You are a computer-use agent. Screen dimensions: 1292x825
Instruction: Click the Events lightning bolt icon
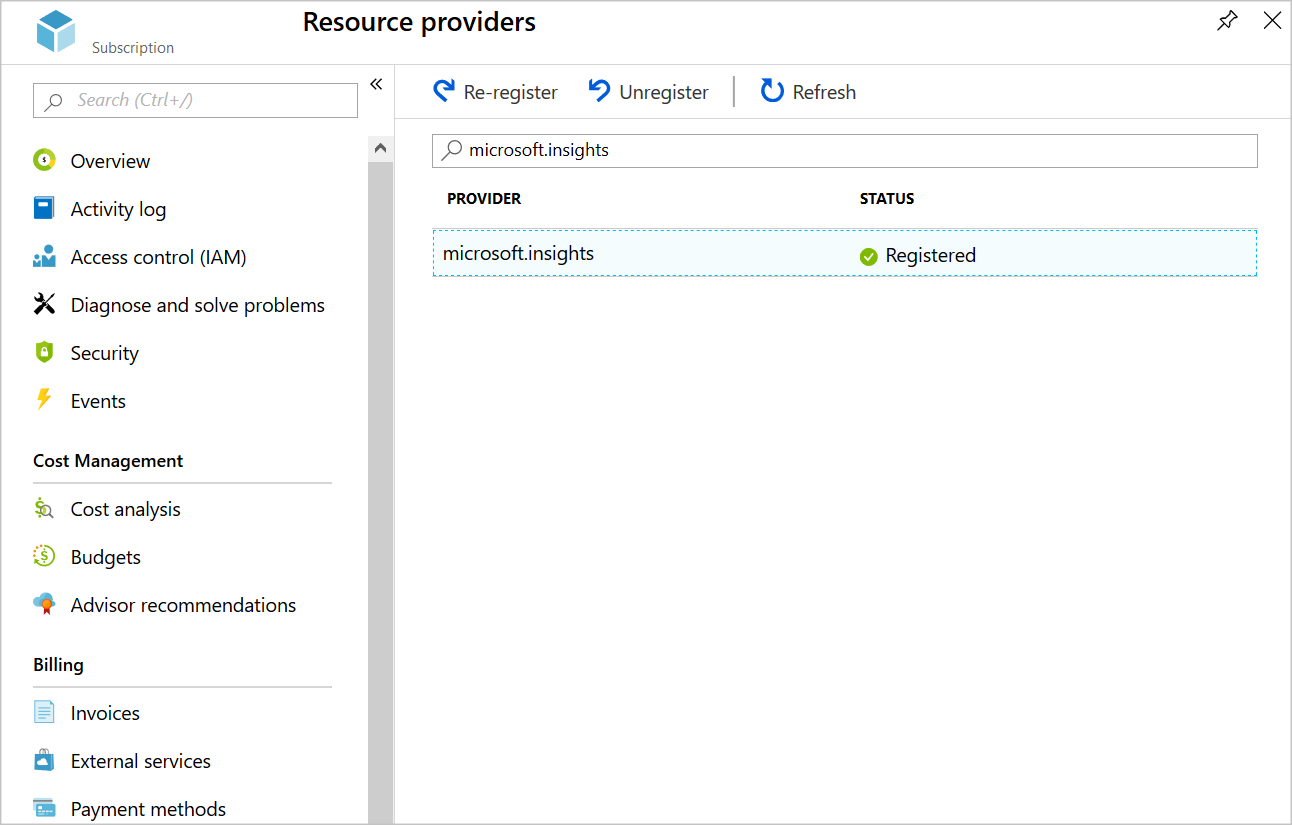[44, 400]
